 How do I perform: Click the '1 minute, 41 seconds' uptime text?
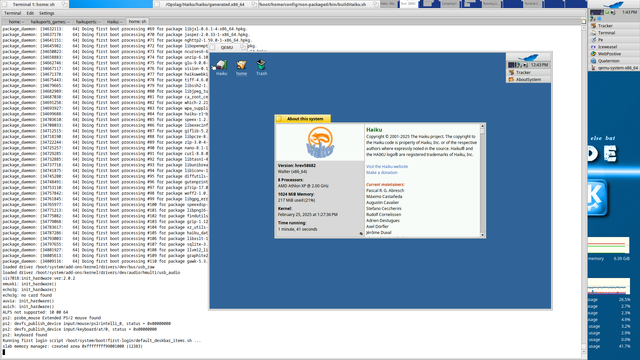(x=298, y=229)
